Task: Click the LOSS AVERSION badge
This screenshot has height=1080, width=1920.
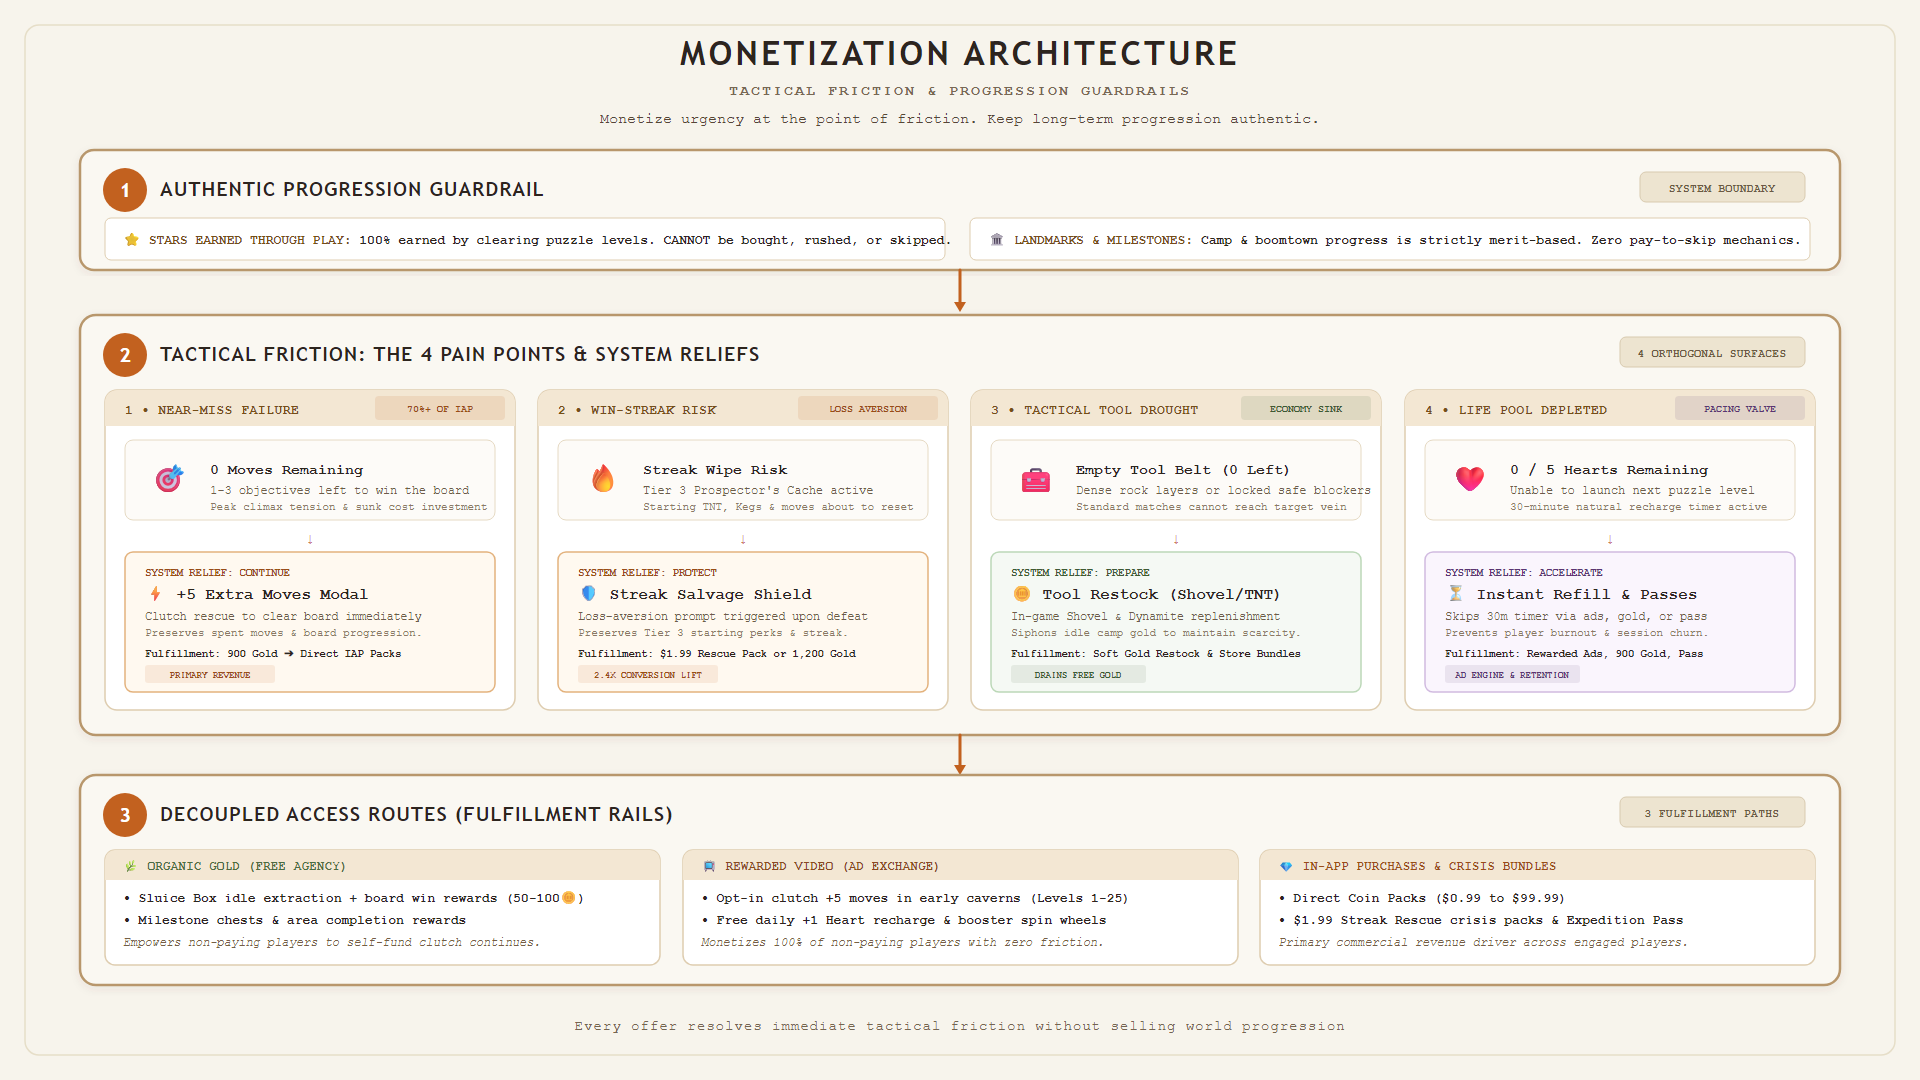Action: click(x=868, y=409)
